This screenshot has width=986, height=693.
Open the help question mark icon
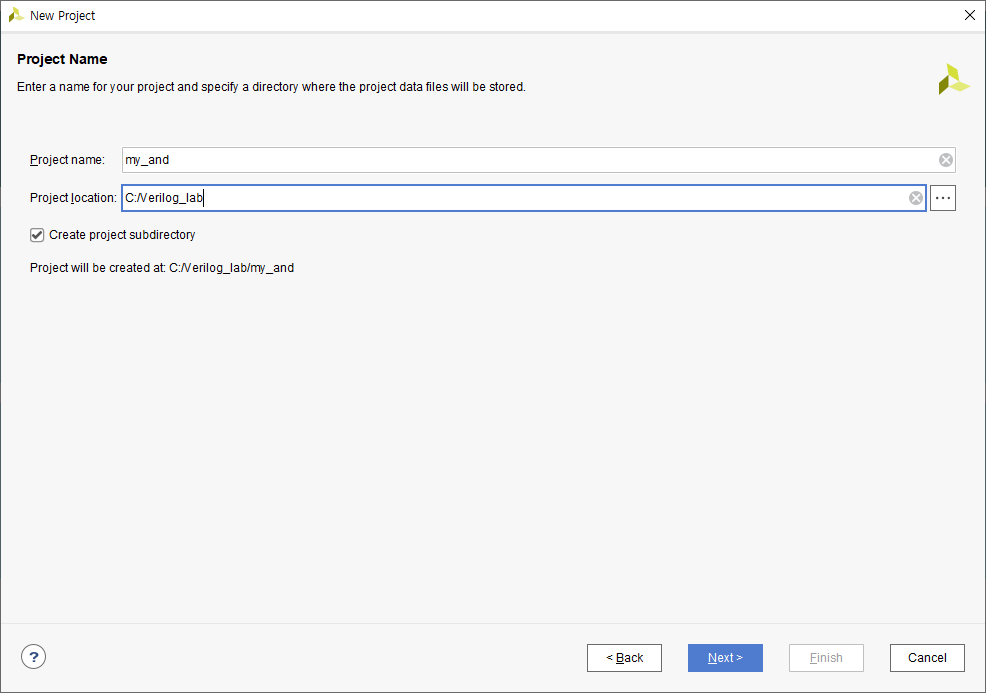(33, 657)
